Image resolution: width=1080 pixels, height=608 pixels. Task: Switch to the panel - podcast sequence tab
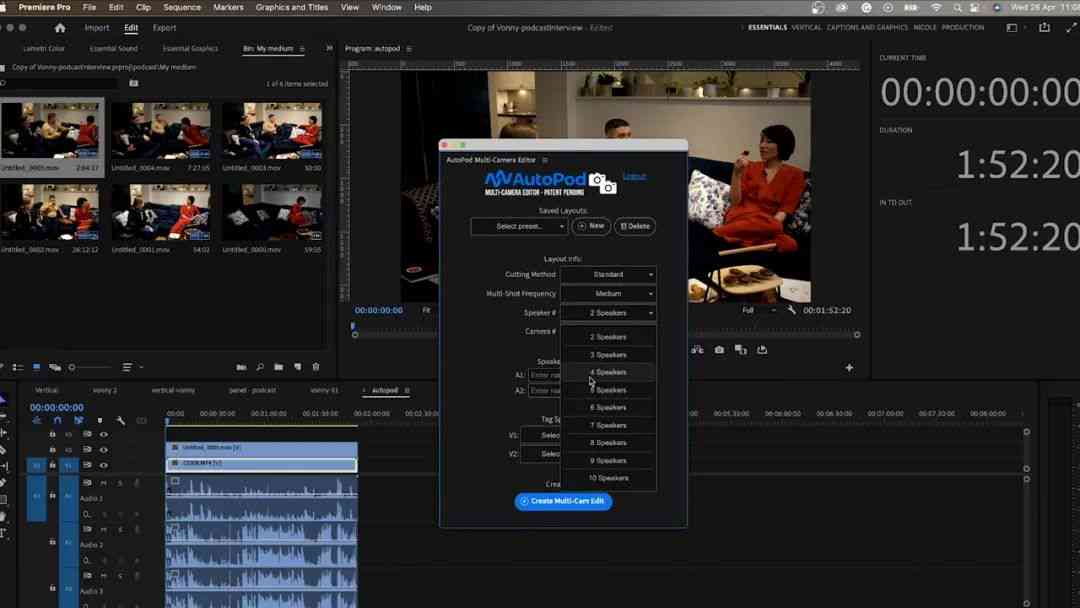point(252,390)
